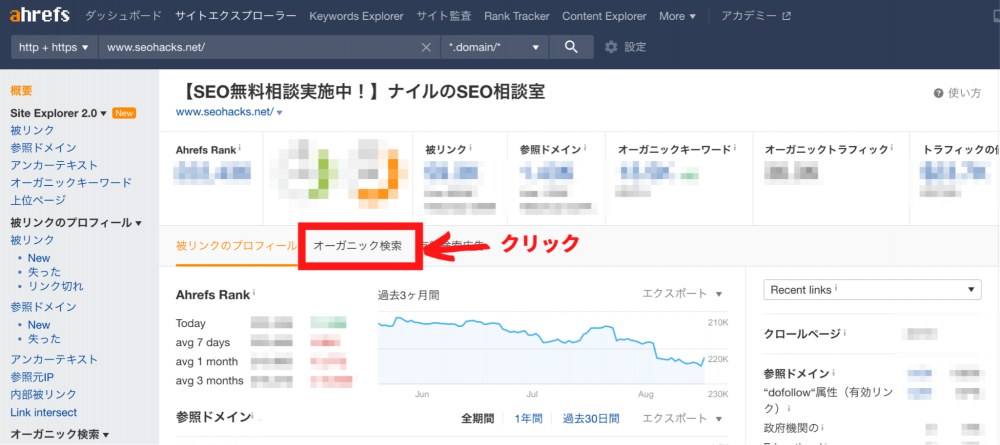Open the dropdown arrow beside www.seohacks.net/ link
Viewport: 1000px width, 445px height.
pyautogui.click(x=279, y=112)
